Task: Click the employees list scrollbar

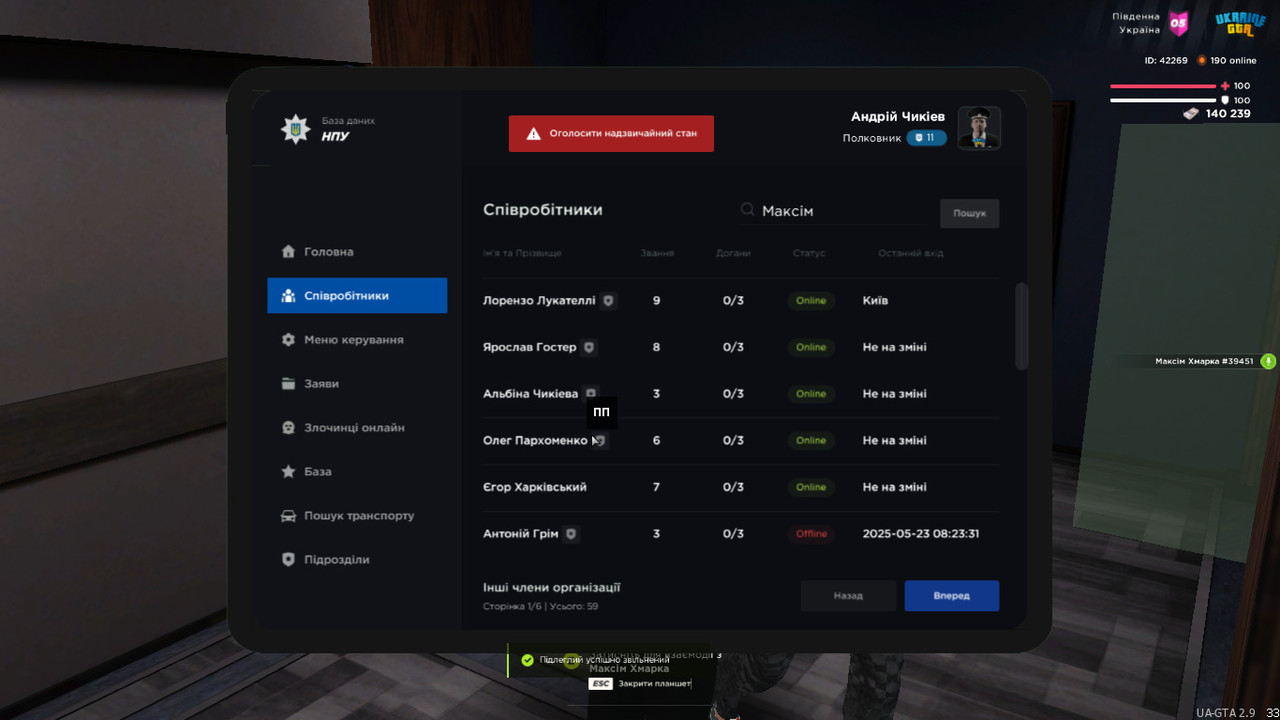Action: coord(1021,327)
